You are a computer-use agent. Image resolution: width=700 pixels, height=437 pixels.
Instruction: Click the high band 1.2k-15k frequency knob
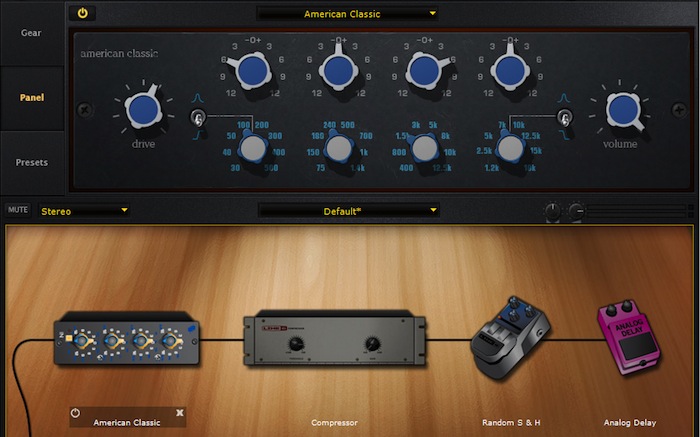pos(510,148)
